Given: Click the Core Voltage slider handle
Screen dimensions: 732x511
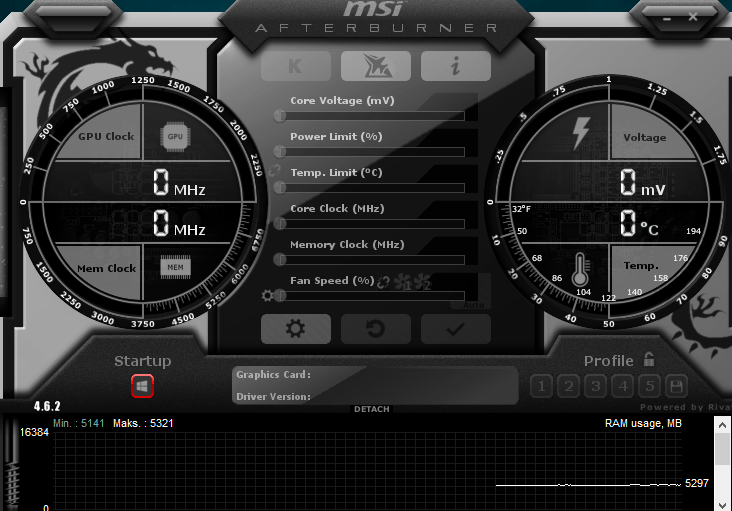Looking at the screenshot, I should click(280, 115).
